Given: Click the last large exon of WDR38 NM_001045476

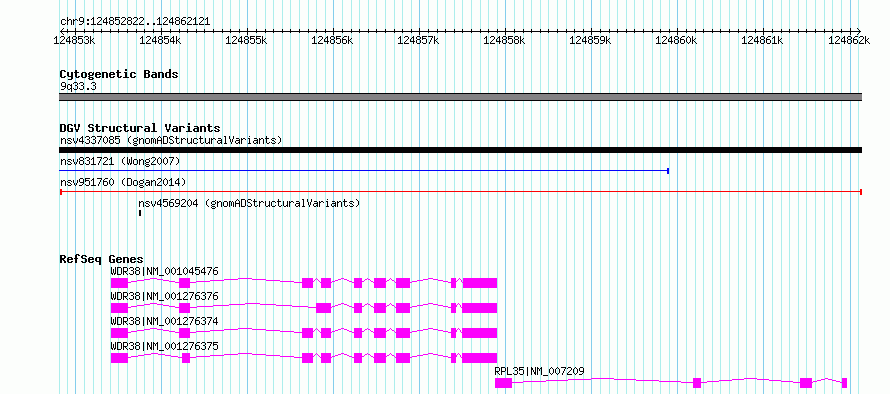Looking at the screenshot, I should point(480,283).
